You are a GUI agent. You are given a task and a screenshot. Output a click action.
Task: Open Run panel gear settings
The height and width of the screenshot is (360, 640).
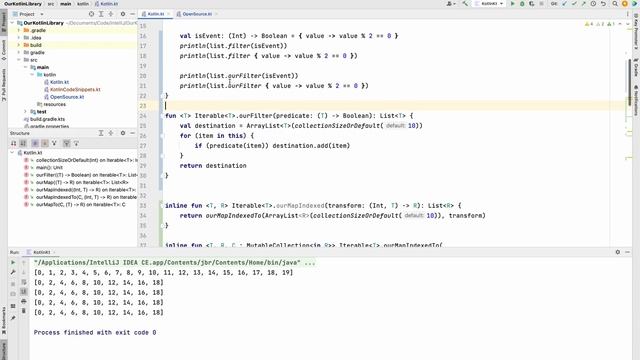618,252
